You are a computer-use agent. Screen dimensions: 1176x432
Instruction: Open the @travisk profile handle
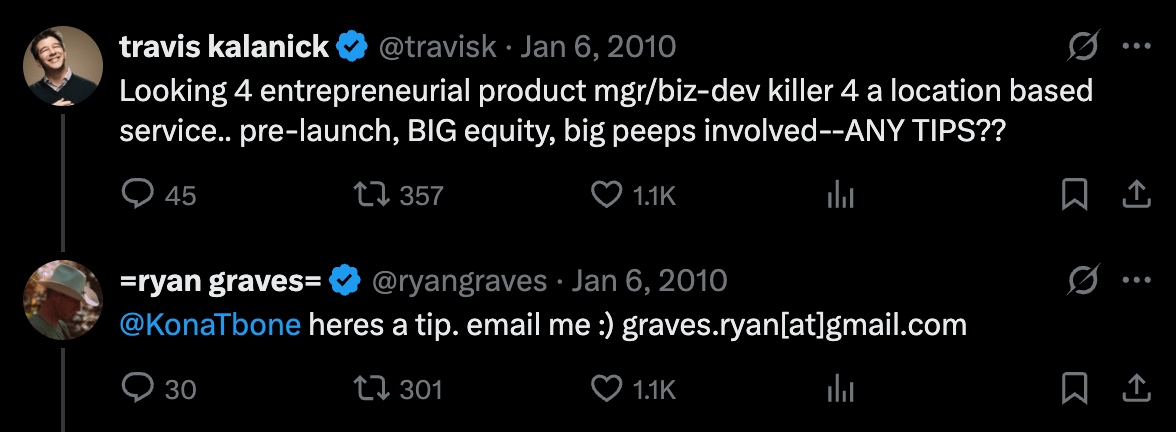click(x=438, y=47)
